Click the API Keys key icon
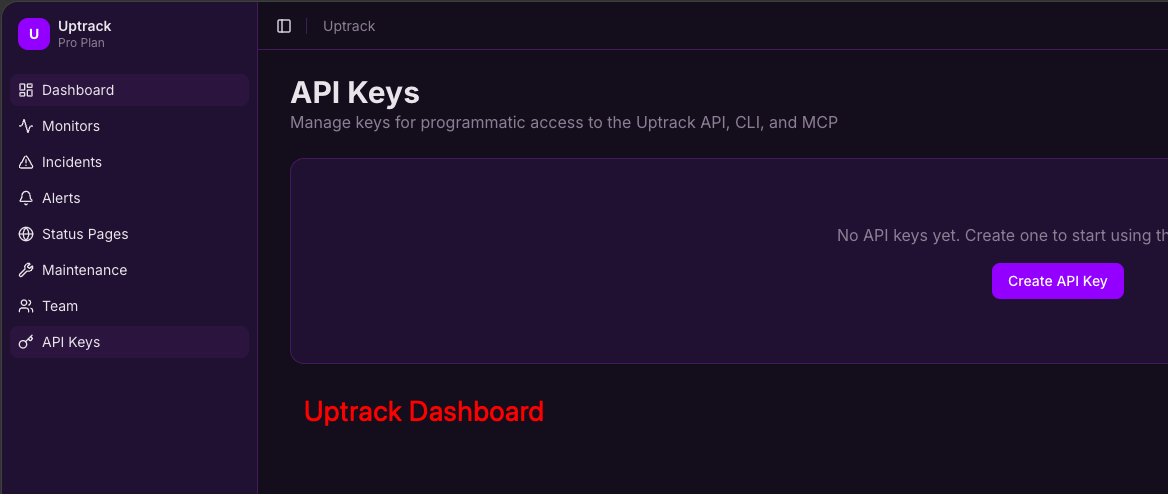Image resolution: width=1168 pixels, height=494 pixels. point(26,342)
